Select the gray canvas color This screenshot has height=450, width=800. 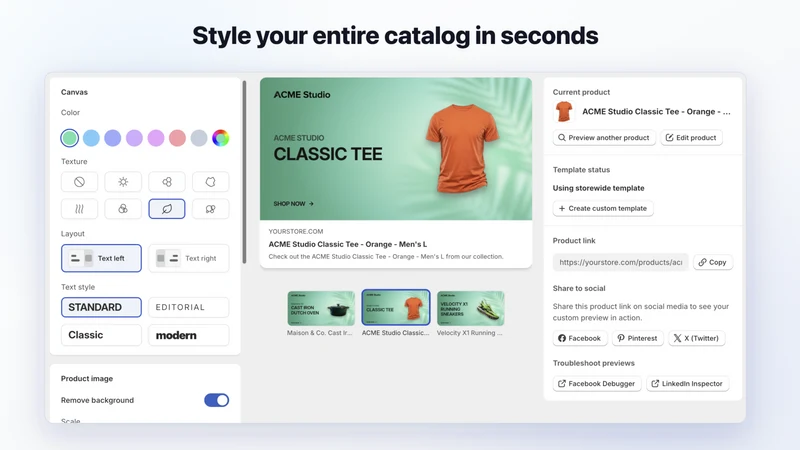coord(199,138)
